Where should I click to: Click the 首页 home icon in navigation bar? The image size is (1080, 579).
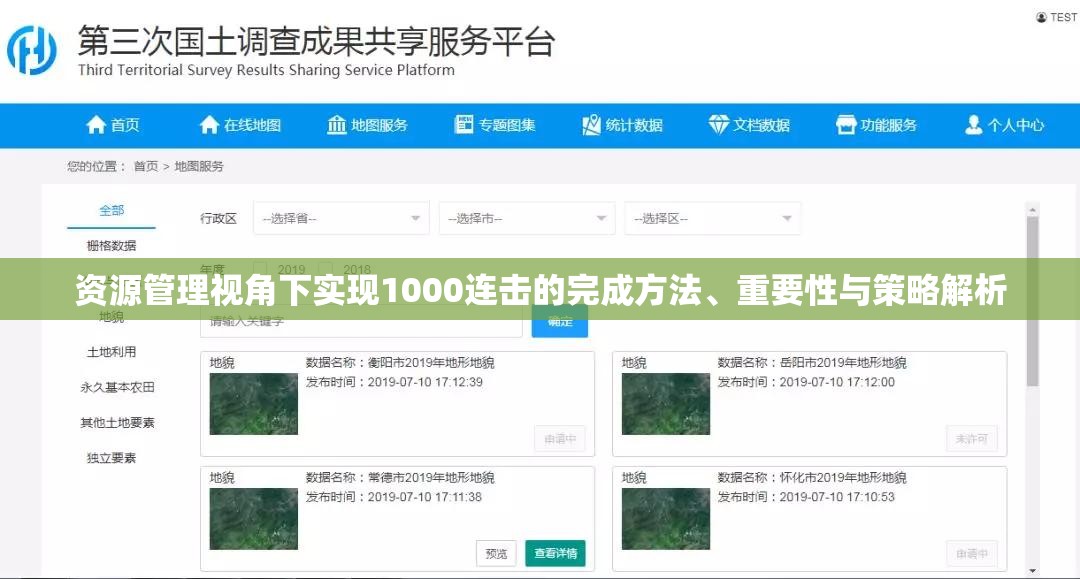click(x=97, y=125)
